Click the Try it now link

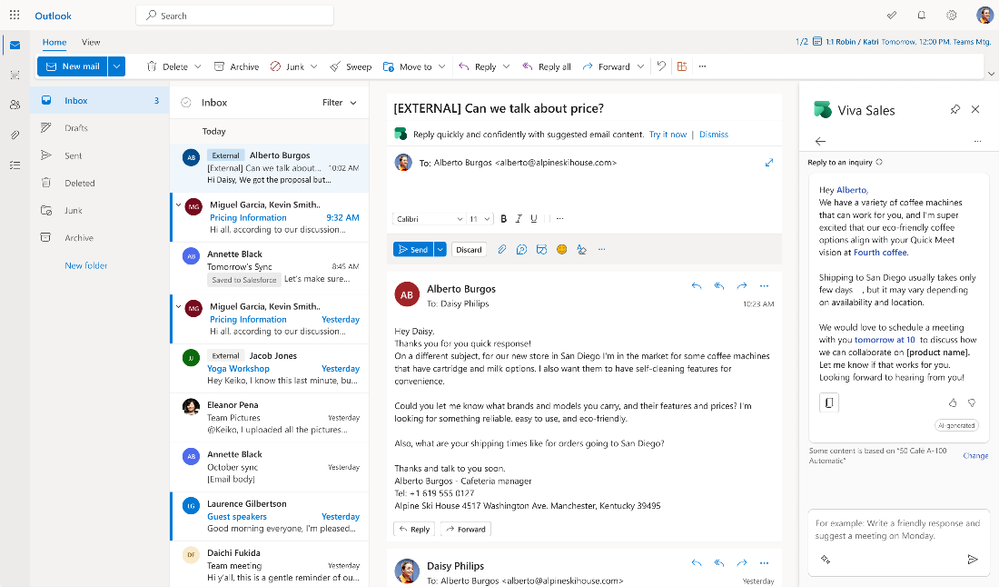click(x=668, y=134)
